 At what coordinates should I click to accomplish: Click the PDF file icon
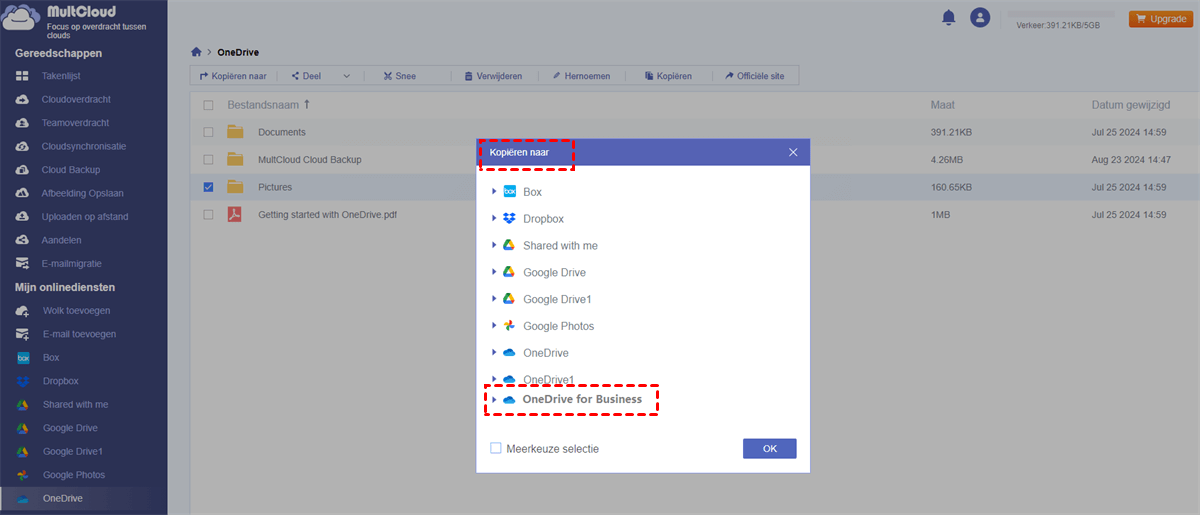[235, 214]
